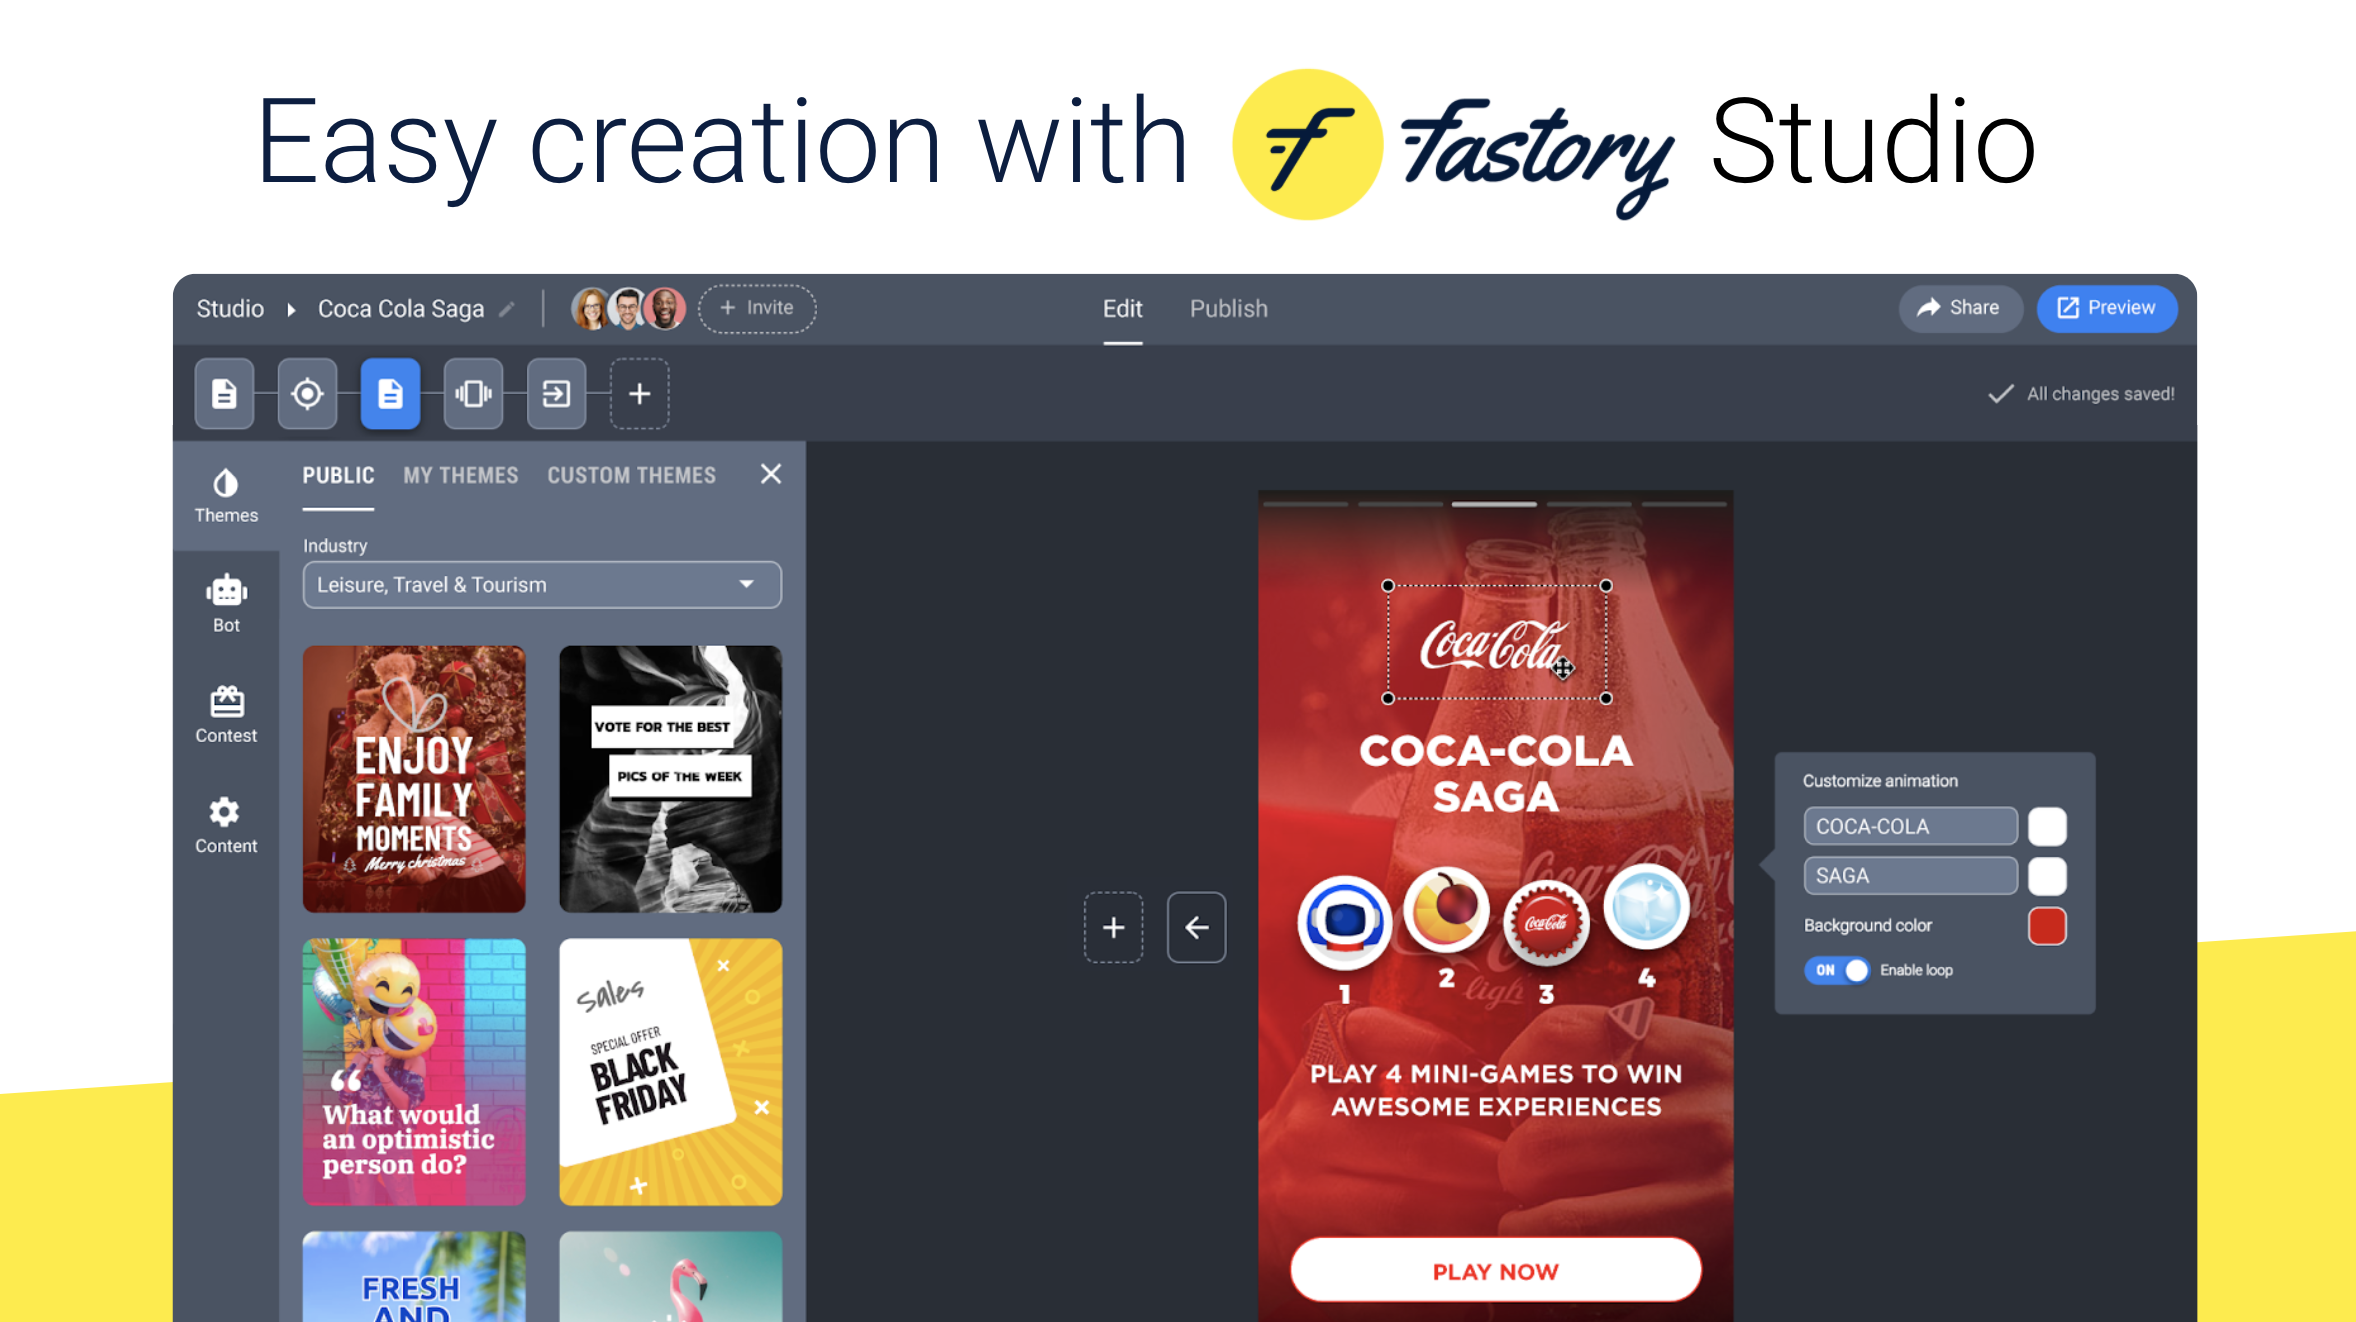Expand the Industry dropdown menu
The height and width of the screenshot is (1322, 2356).
pos(748,584)
